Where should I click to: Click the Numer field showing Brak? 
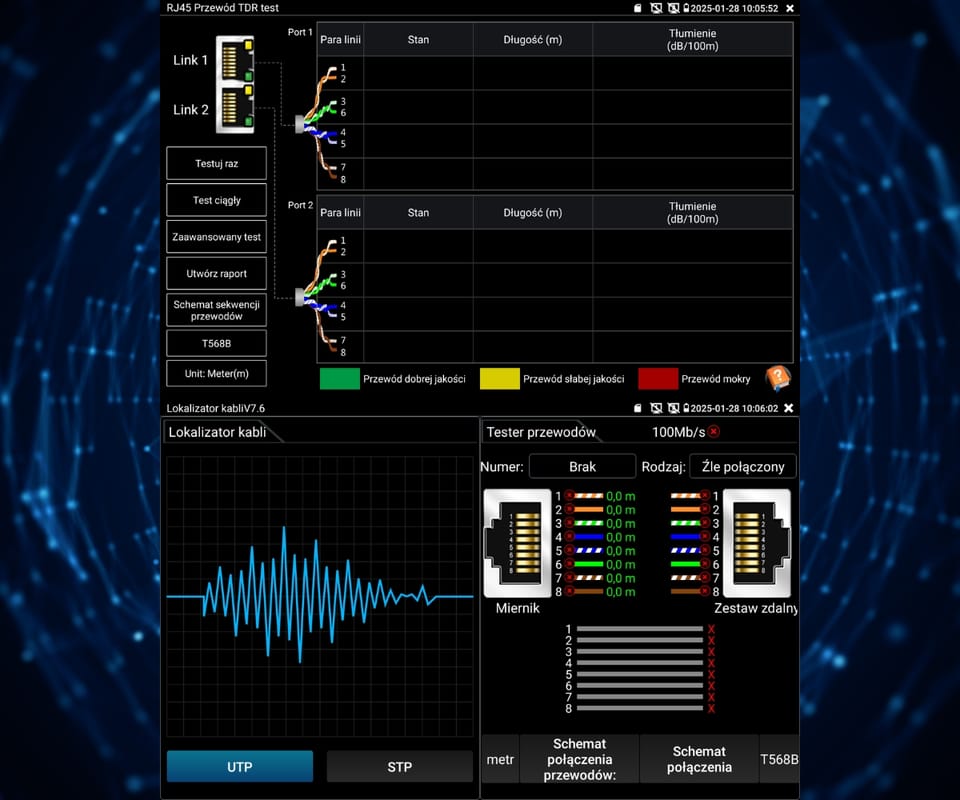[x=582, y=466]
